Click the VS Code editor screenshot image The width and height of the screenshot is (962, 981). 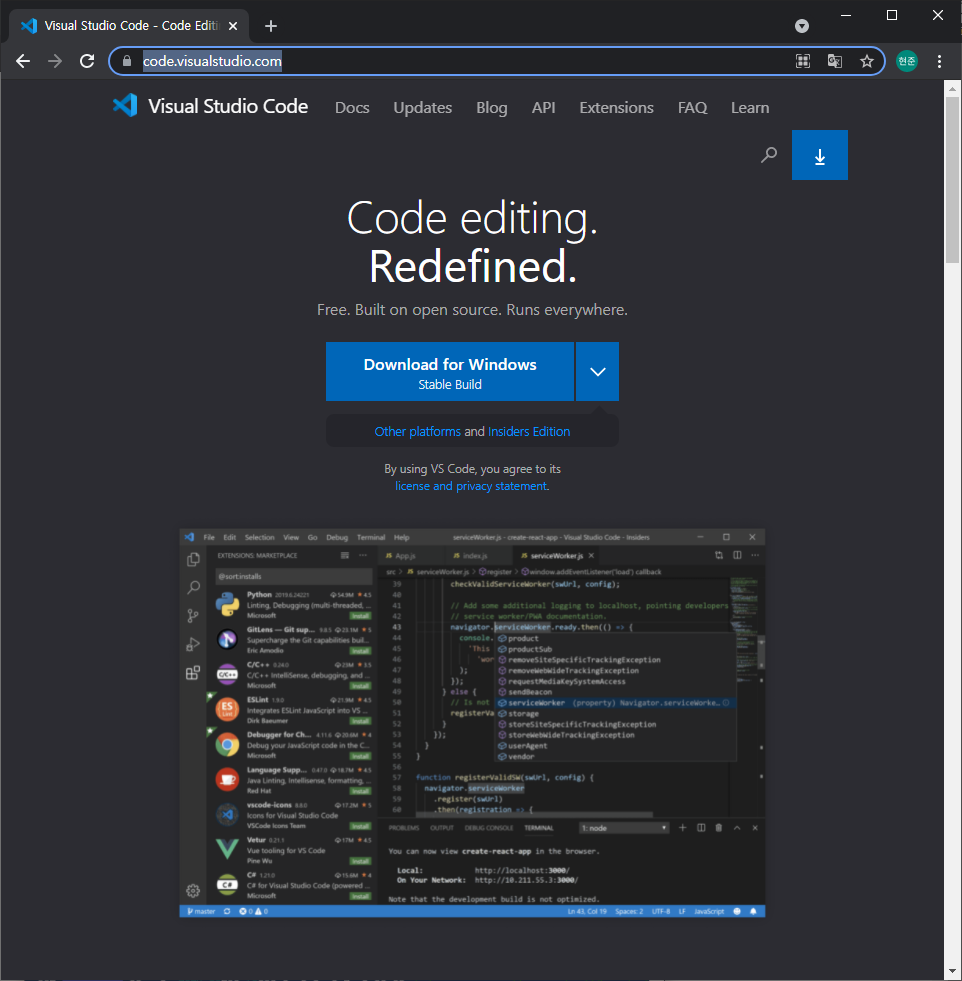click(472, 723)
